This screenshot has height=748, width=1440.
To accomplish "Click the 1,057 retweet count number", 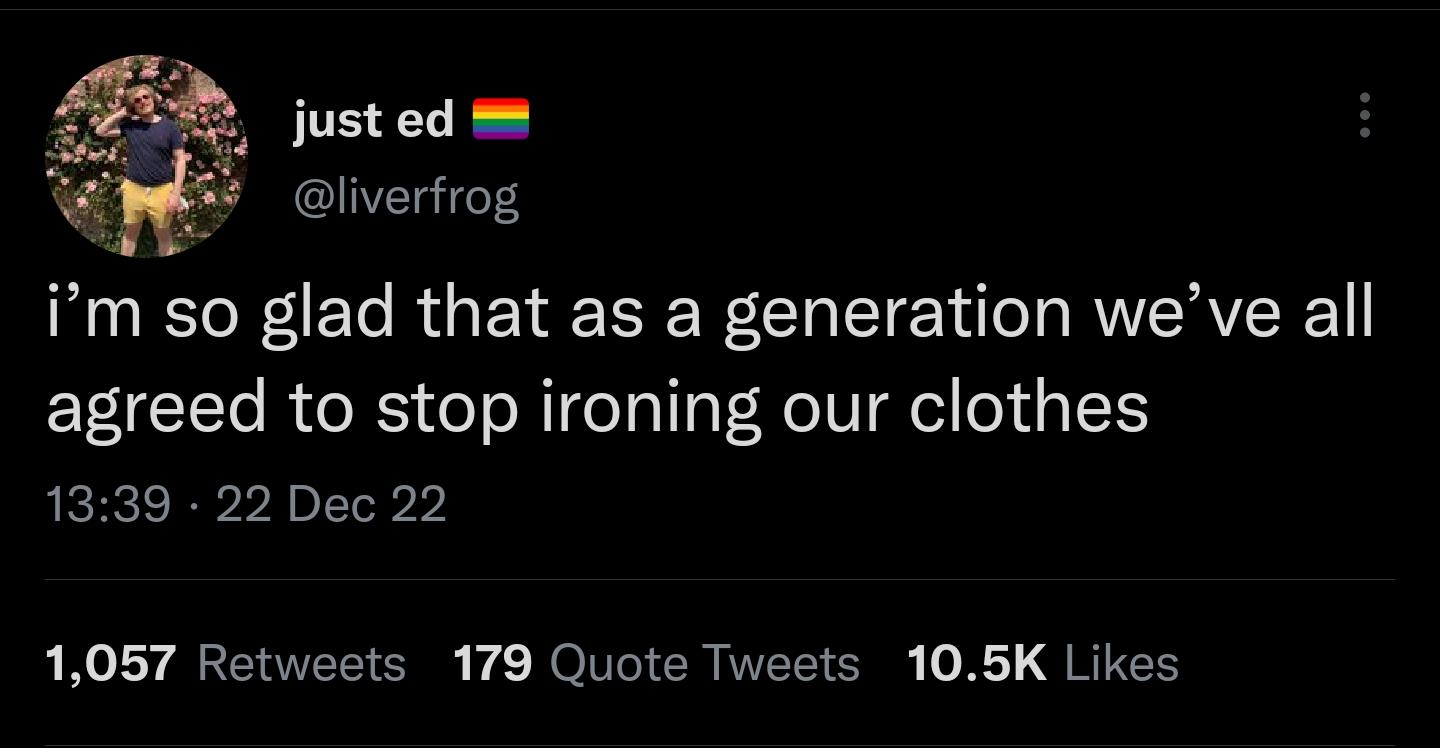I will point(112,663).
